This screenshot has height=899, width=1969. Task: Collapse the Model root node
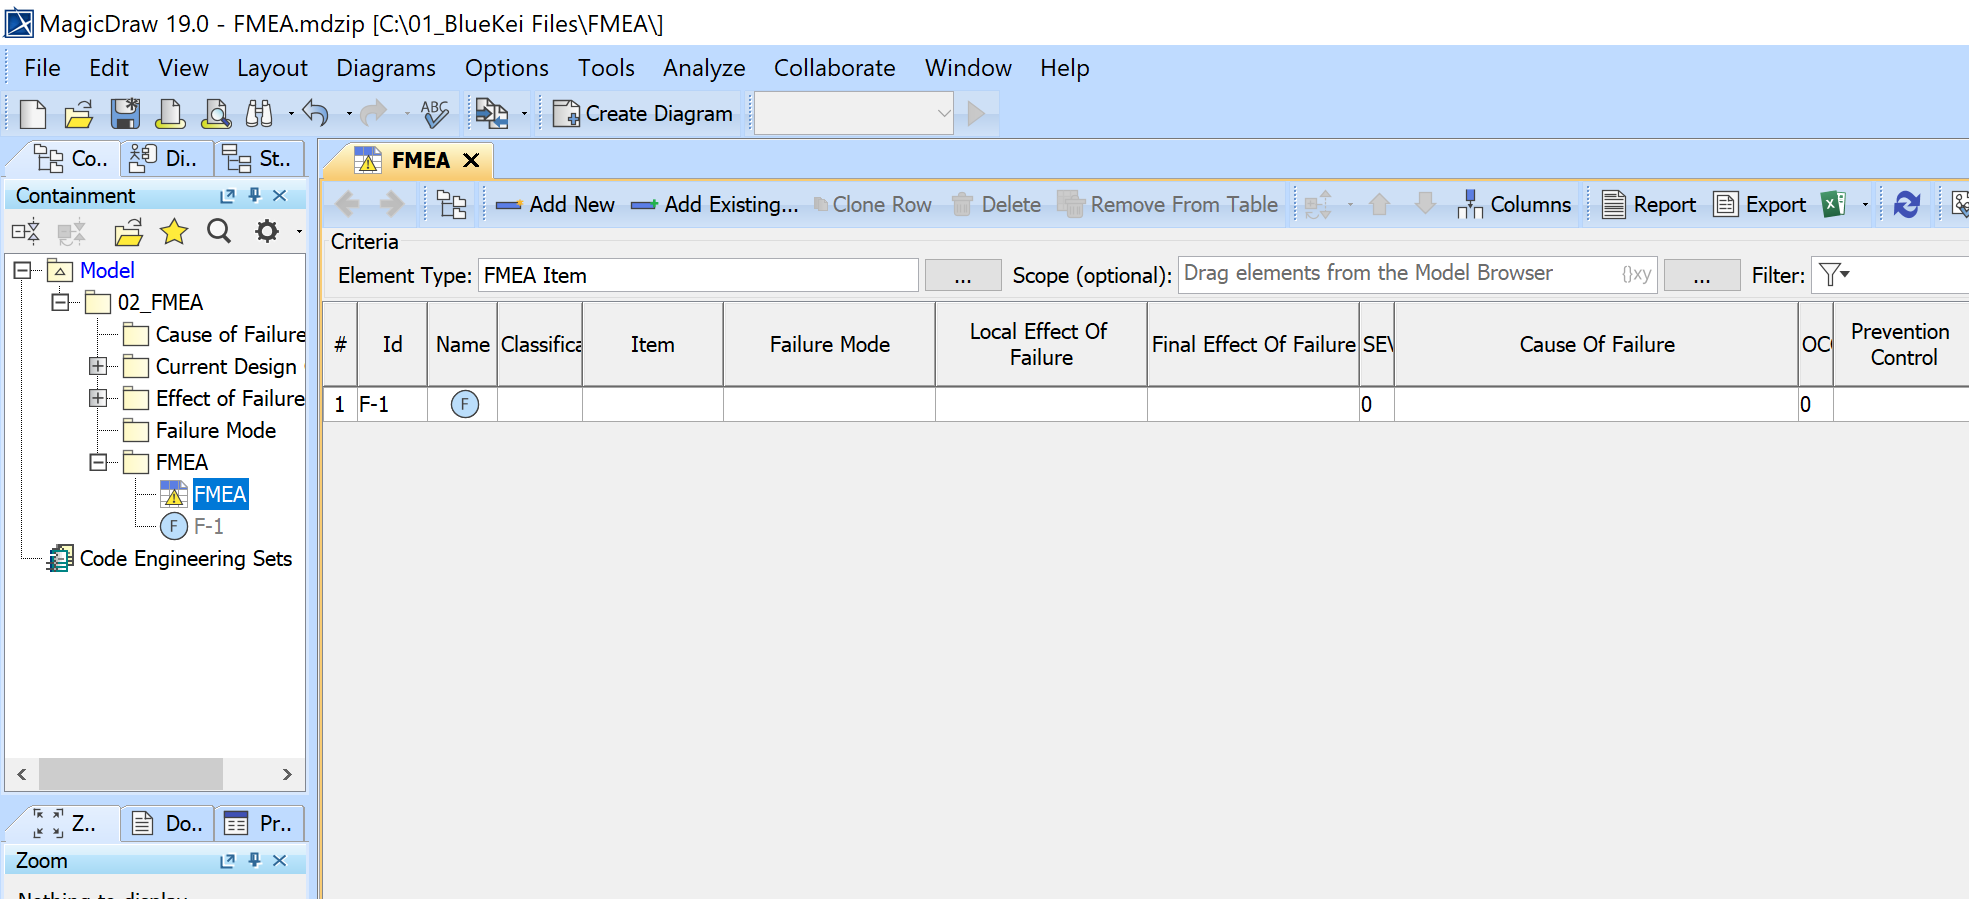22,270
